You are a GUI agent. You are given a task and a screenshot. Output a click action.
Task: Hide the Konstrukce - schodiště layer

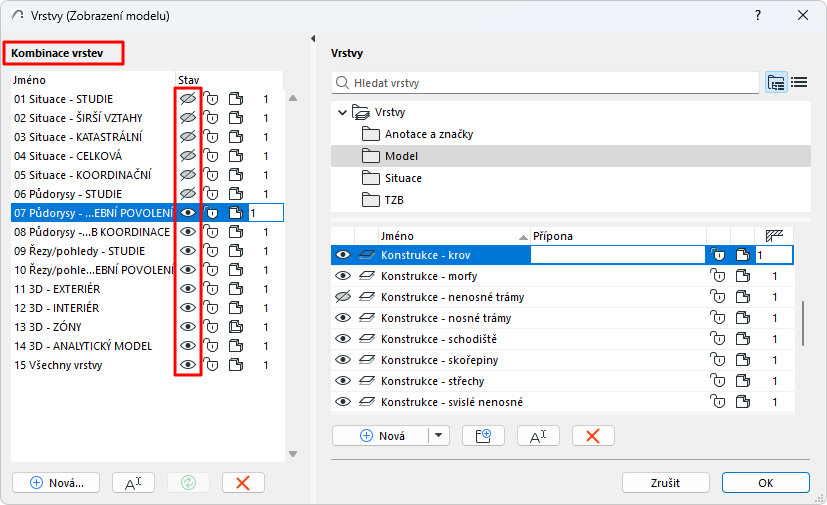click(343, 339)
